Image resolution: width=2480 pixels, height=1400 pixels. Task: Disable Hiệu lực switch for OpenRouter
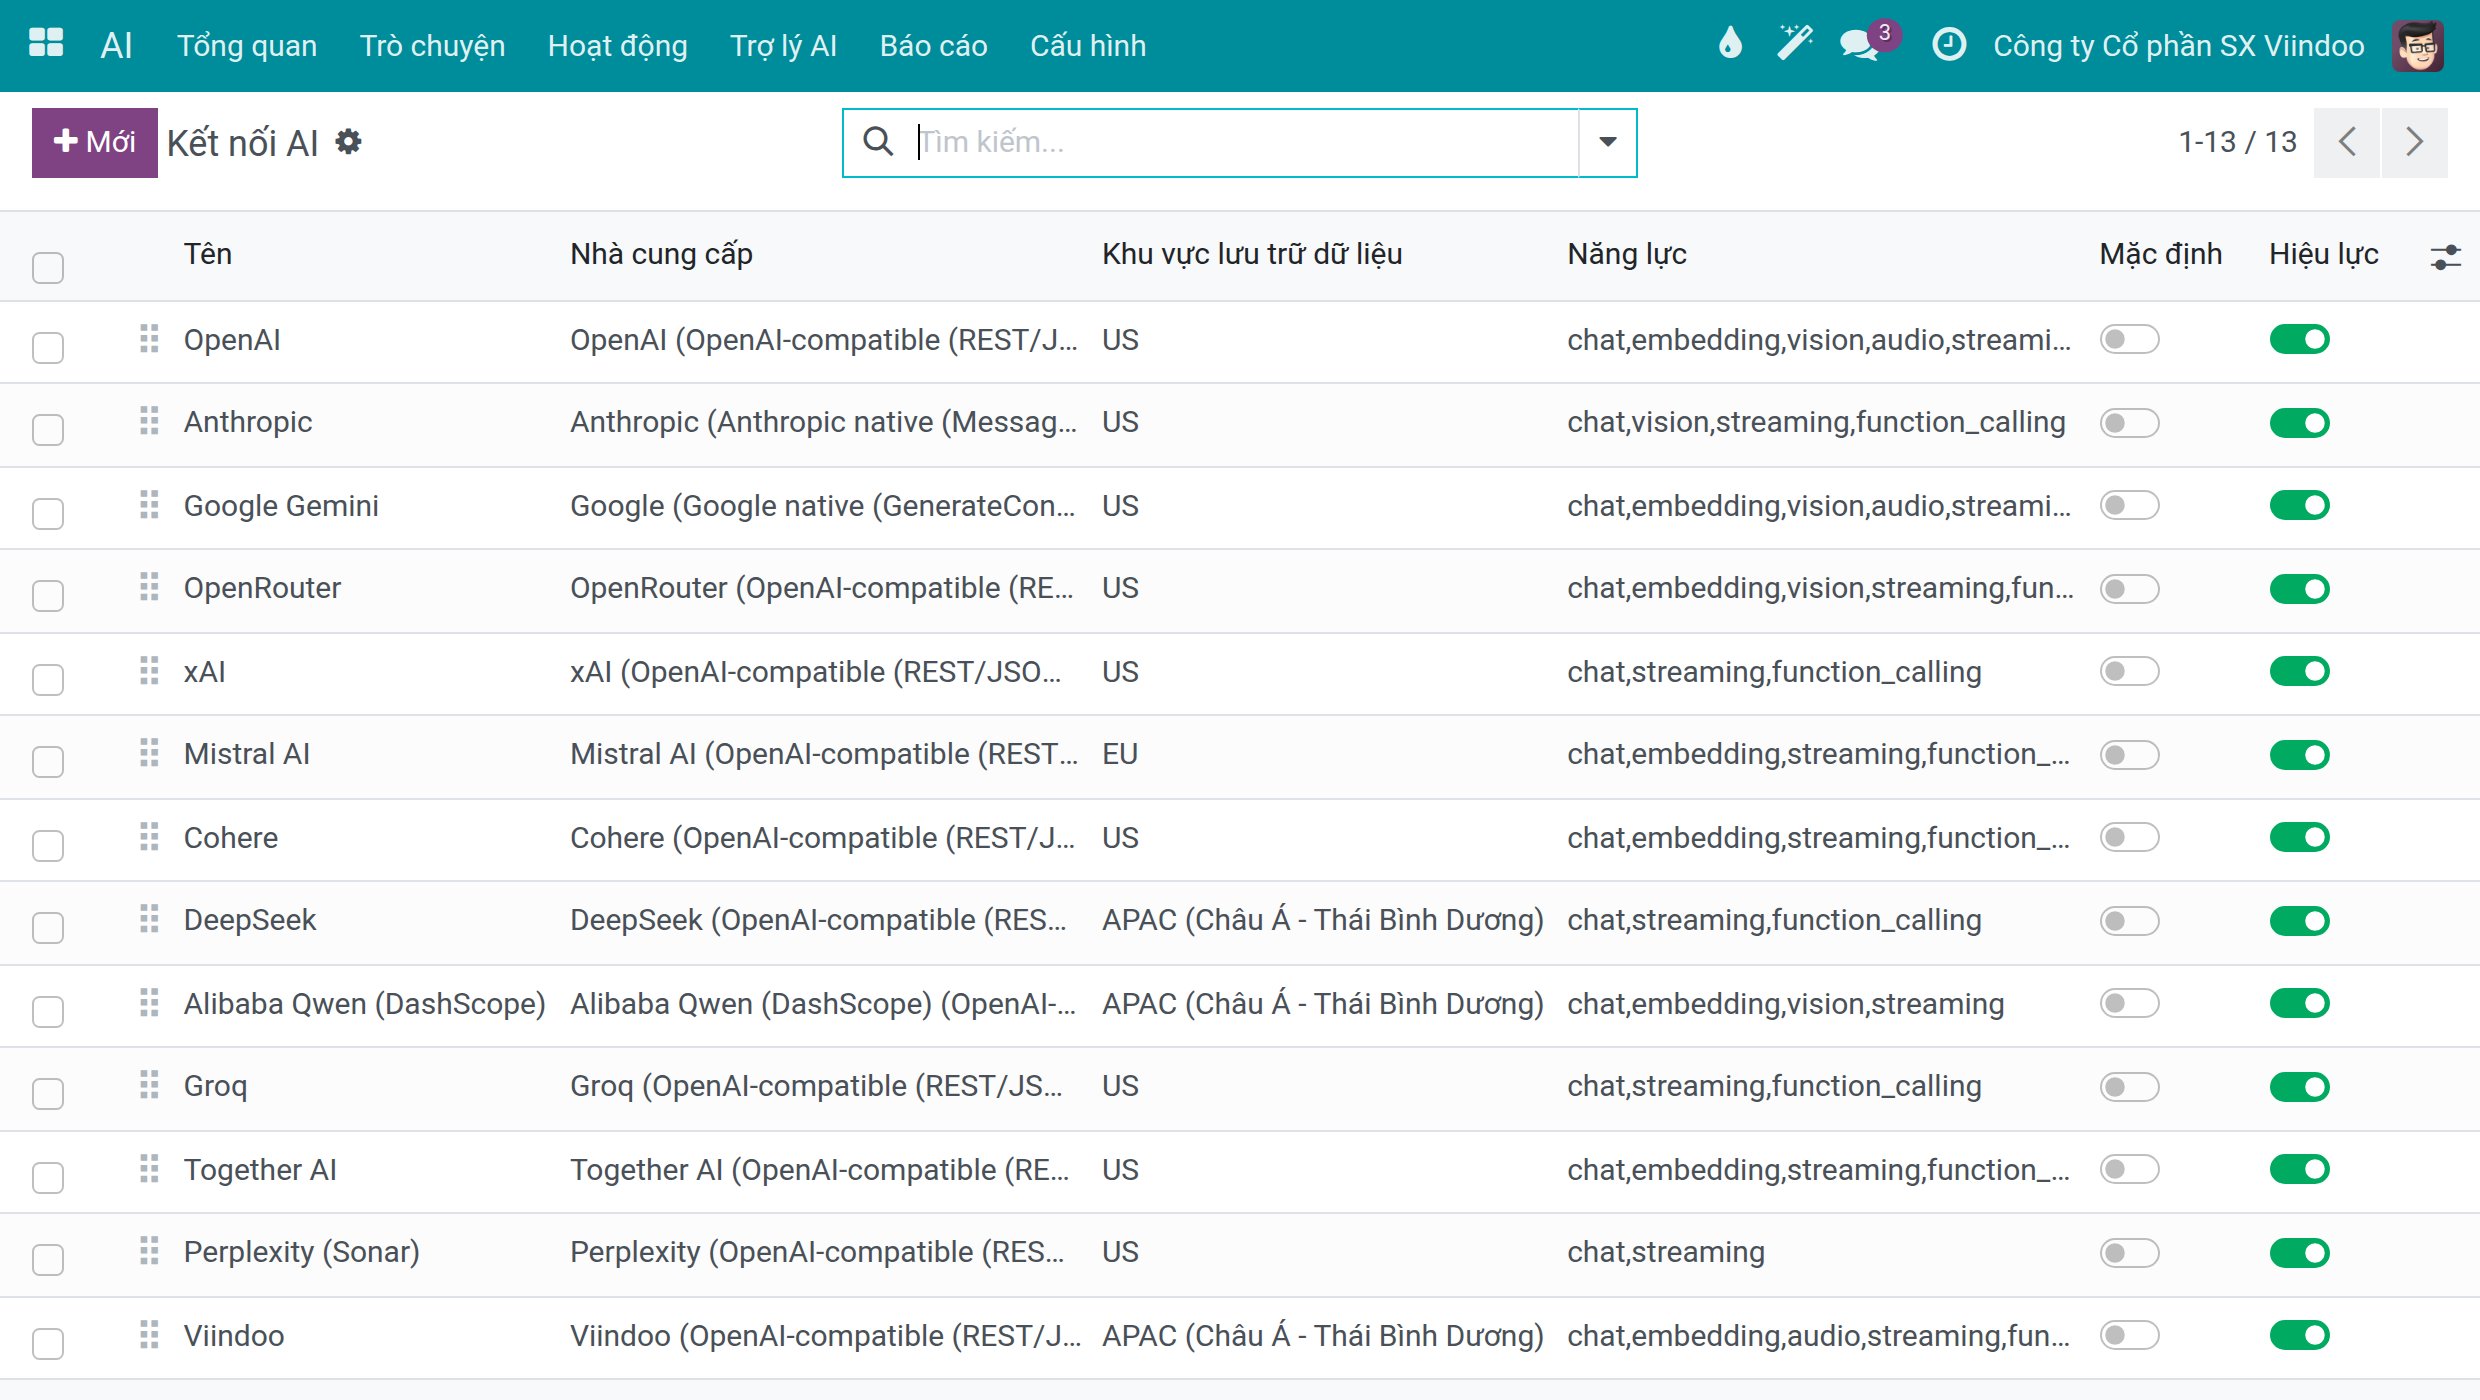click(2299, 588)
